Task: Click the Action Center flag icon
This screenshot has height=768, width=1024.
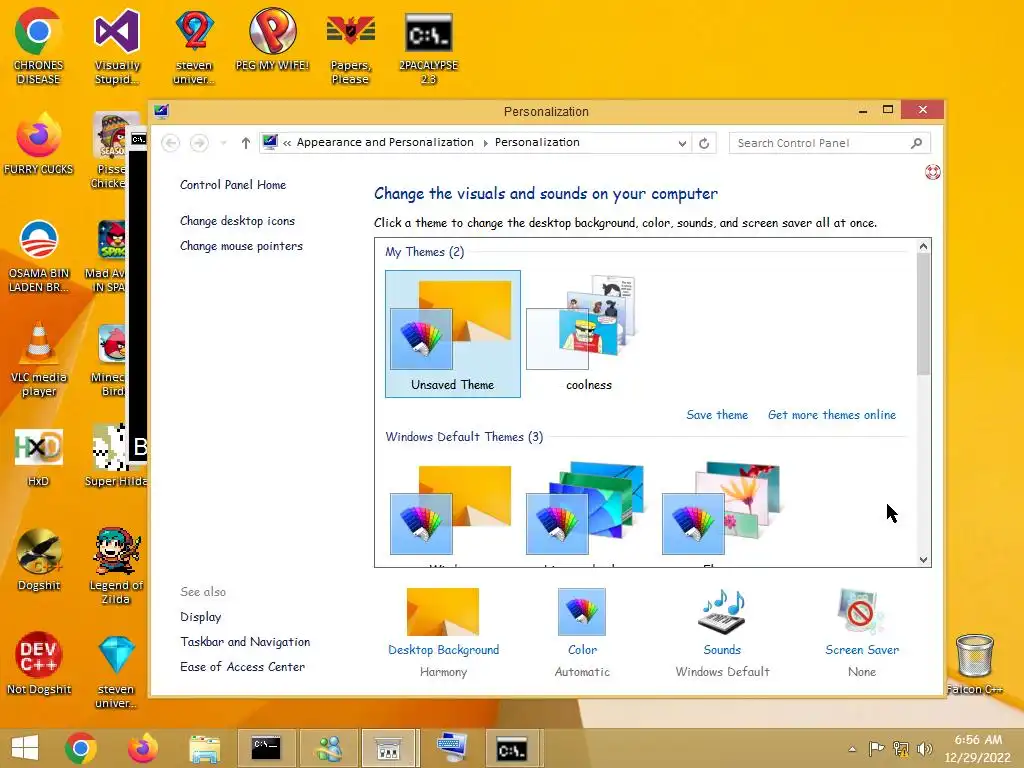Action: (x=876, y=749)
